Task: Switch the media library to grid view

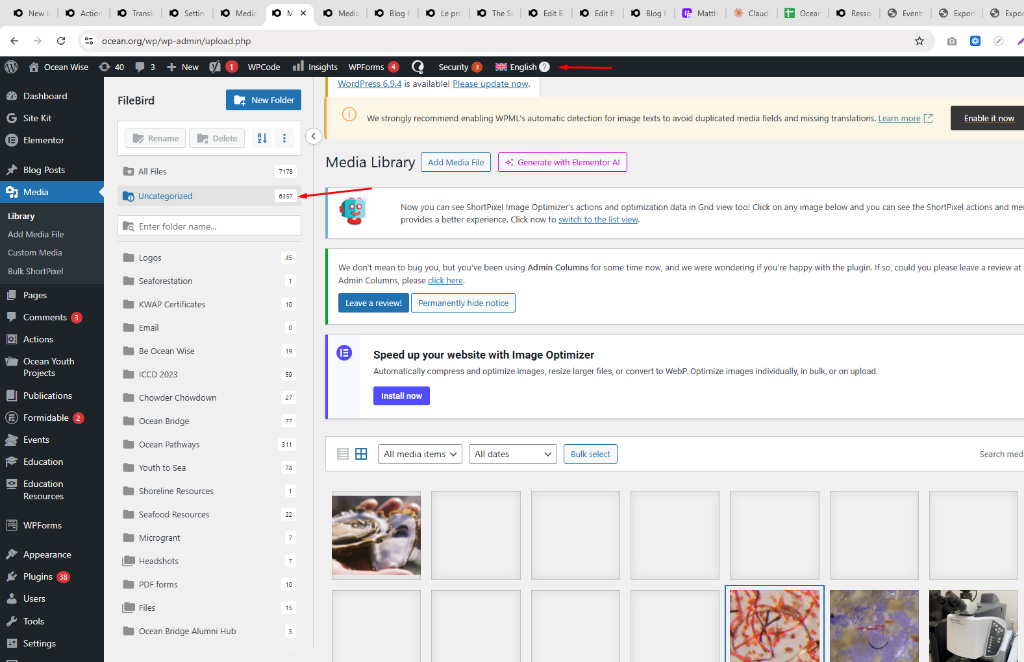Action: (361, 454)
